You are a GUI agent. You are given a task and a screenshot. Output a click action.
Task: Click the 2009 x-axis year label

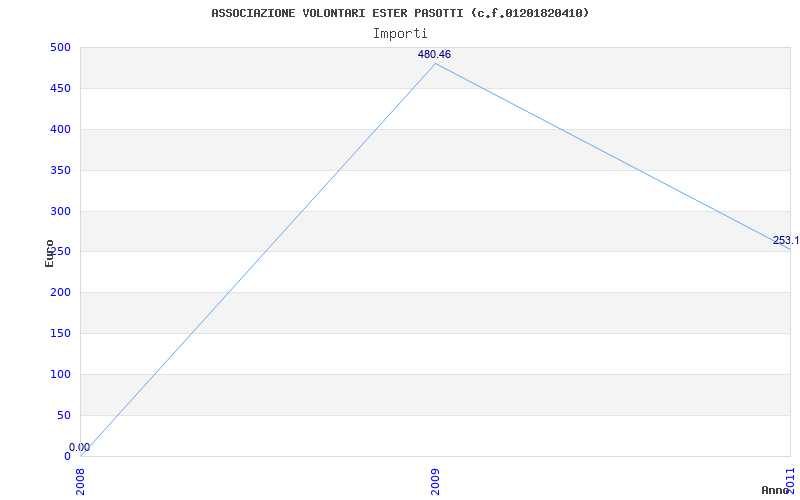[435, 482]
